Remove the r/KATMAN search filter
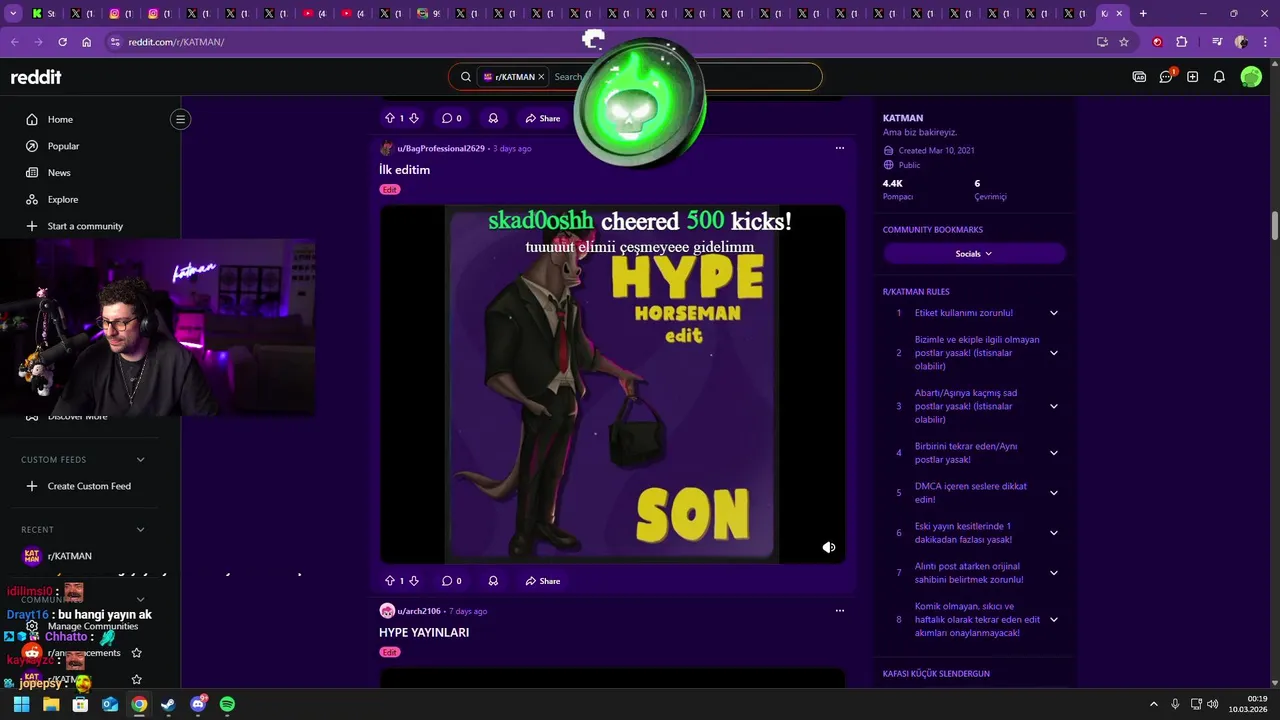 coord(541,77)
